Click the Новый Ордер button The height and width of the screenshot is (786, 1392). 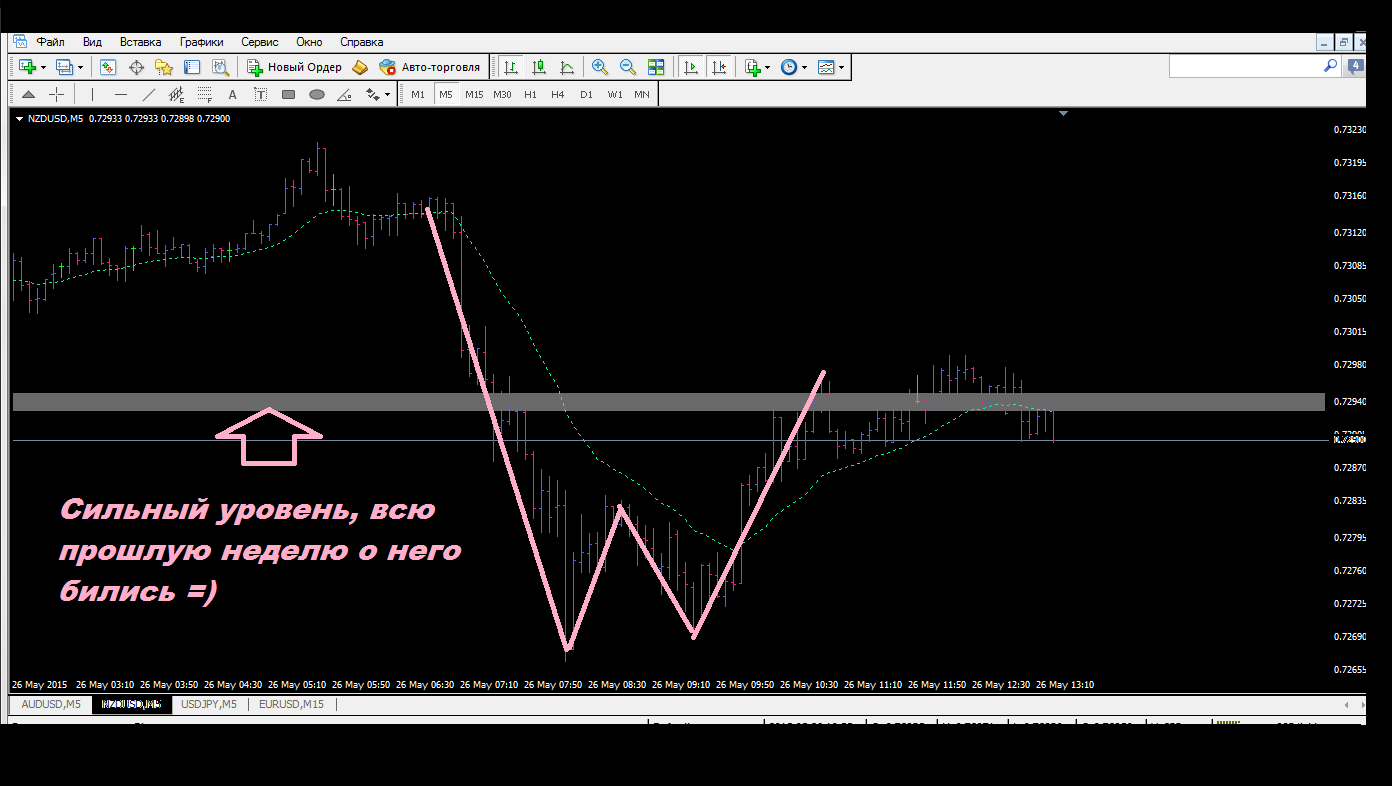[x=294, y=67]
